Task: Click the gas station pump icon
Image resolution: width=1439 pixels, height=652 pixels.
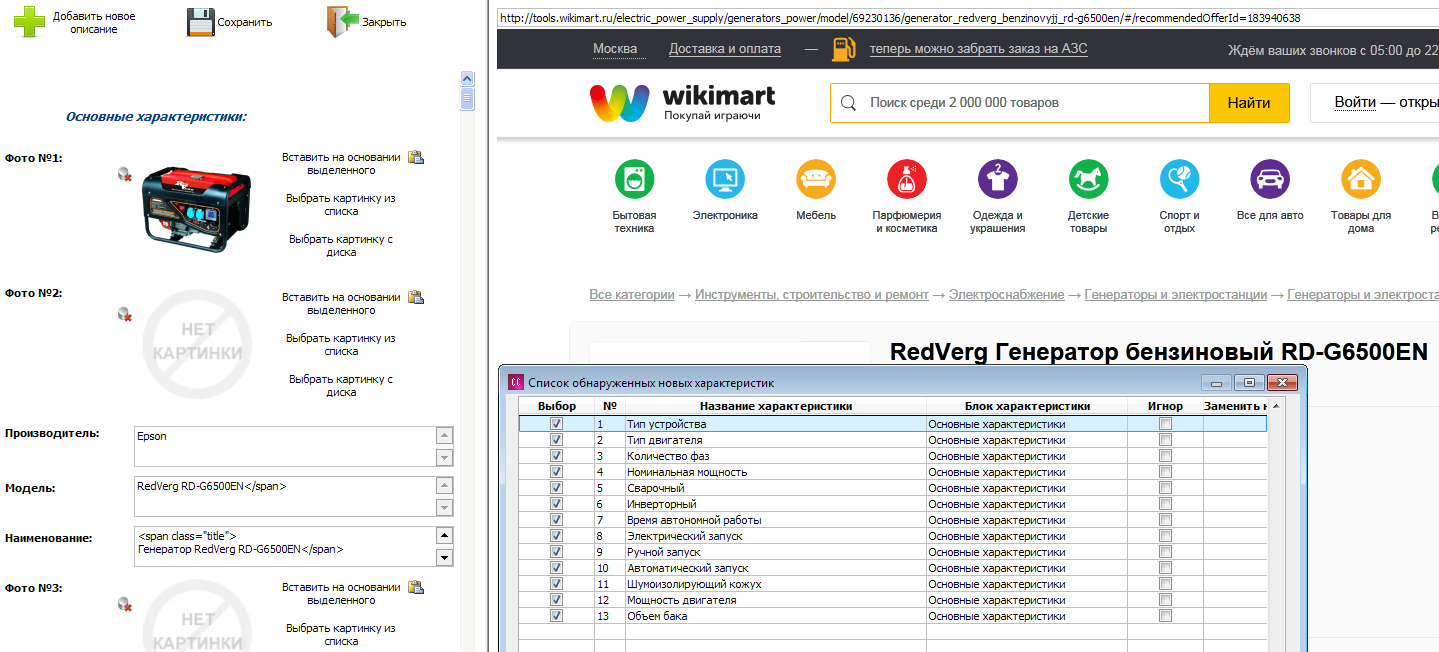Action: click(x=844, y=49)
